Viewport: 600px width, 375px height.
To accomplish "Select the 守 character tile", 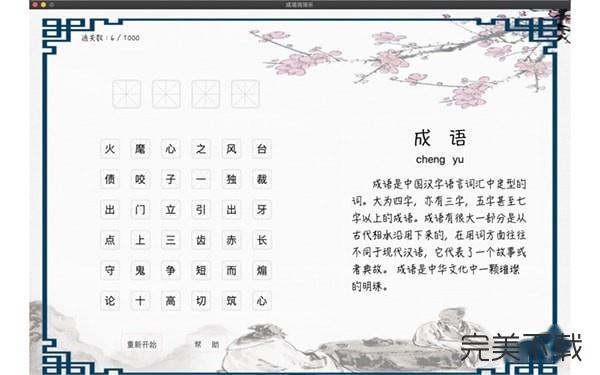I will click(110, 271).
